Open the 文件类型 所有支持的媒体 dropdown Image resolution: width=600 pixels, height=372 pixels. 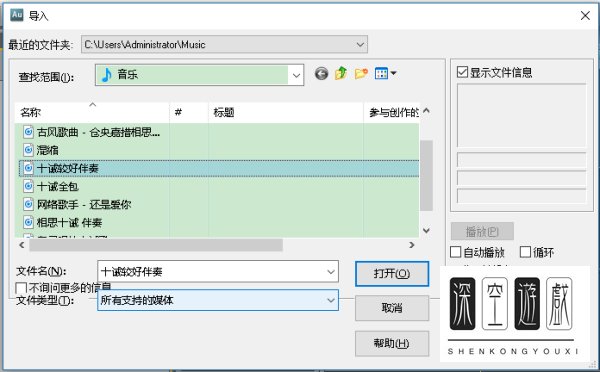(x=331, y=300)
